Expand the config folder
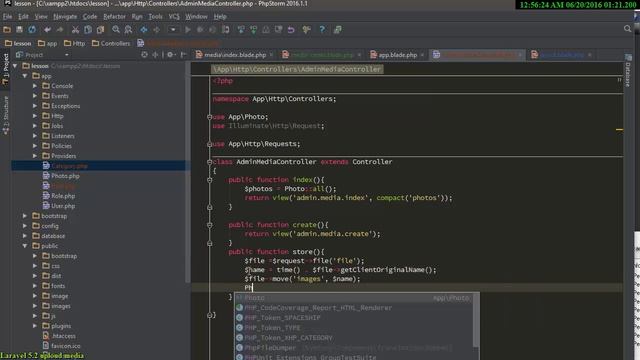640x360 pixels. [25, 226]
